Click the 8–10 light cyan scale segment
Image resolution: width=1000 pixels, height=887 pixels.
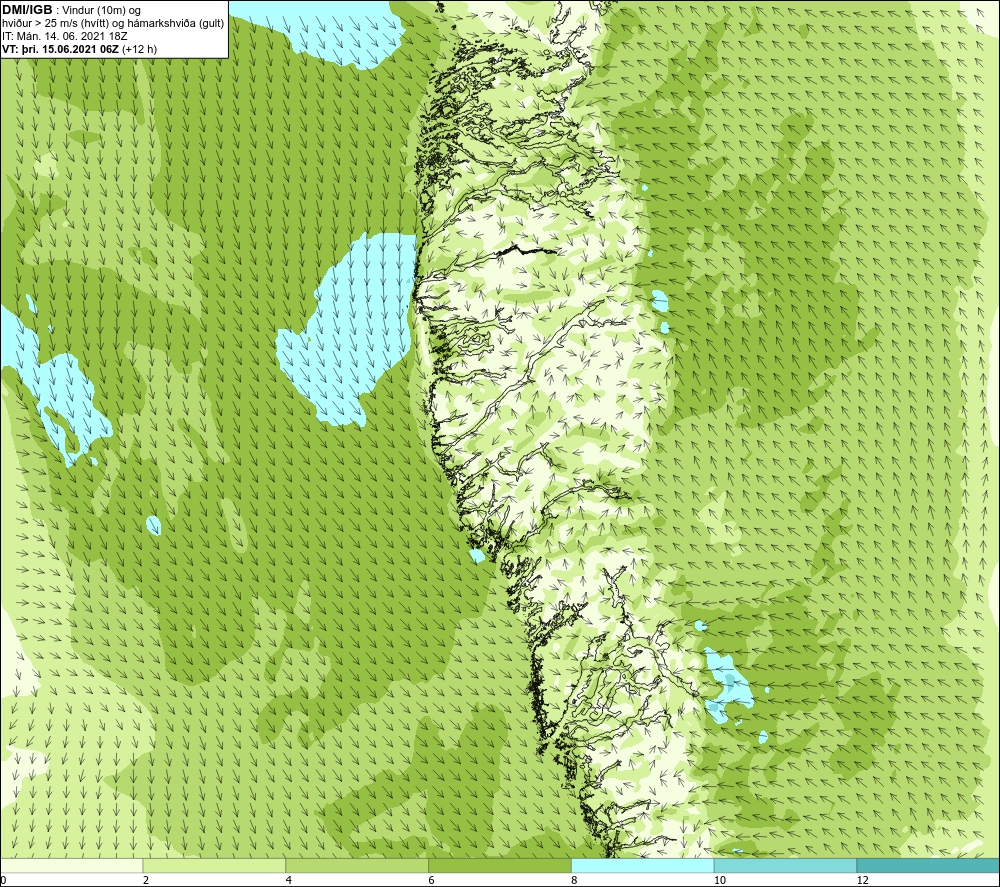[643, 865]
